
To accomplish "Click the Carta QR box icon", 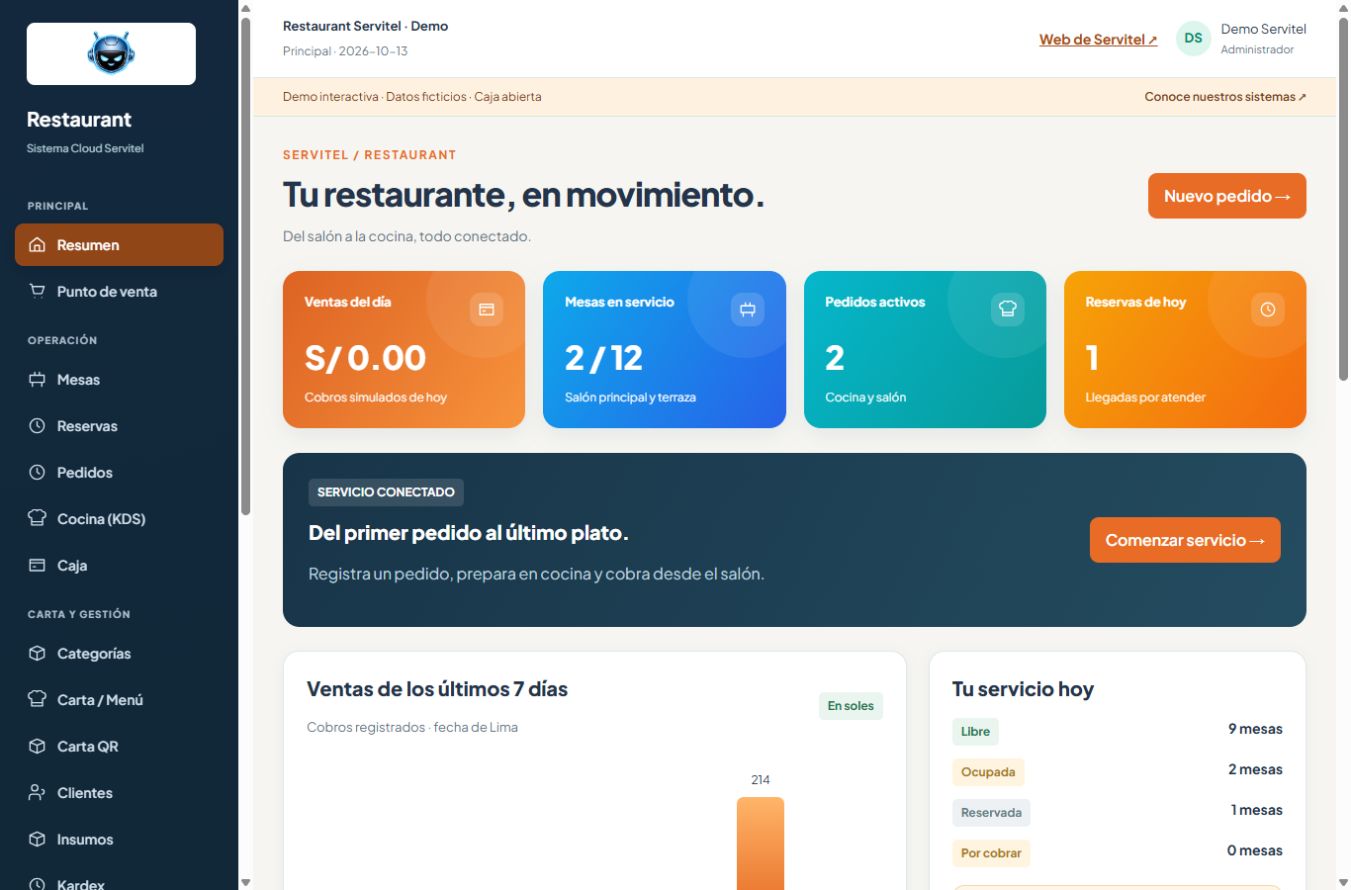I will 38,747.
